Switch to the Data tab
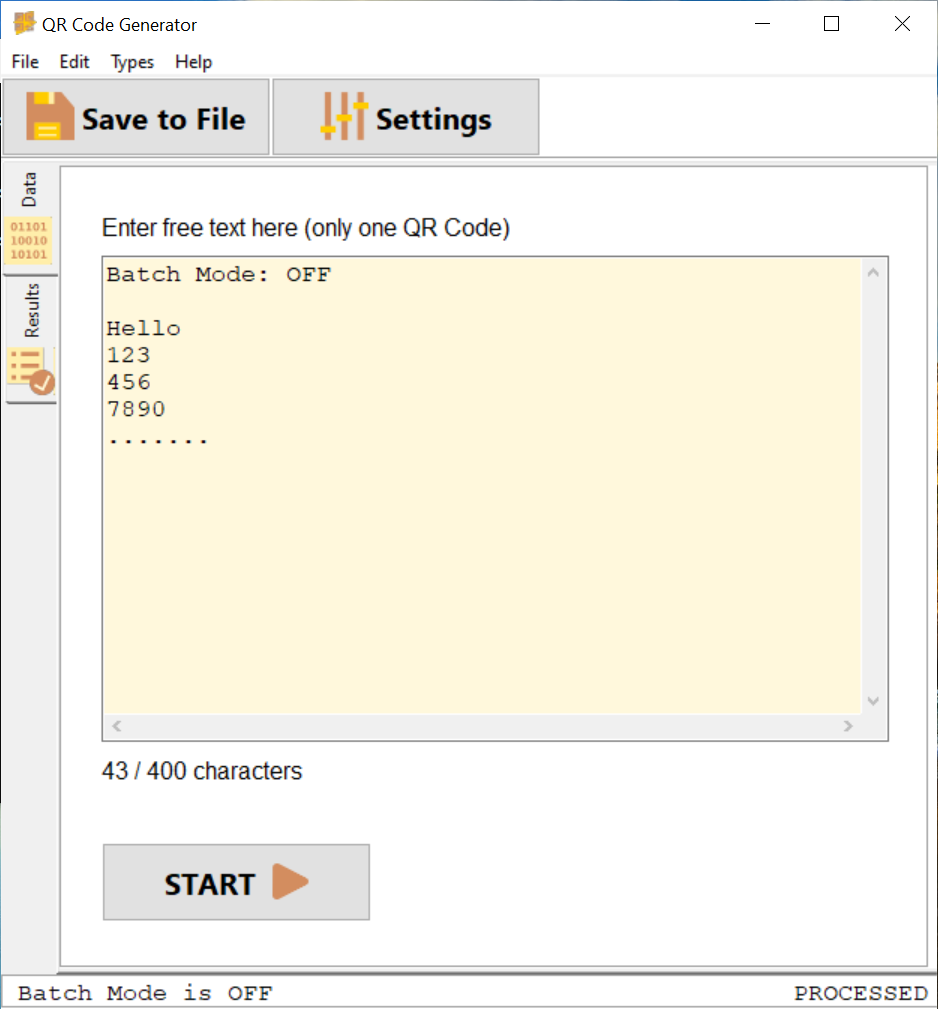Screen dimensions: 938x1009 pyautogui.click(x=29, y=190)
